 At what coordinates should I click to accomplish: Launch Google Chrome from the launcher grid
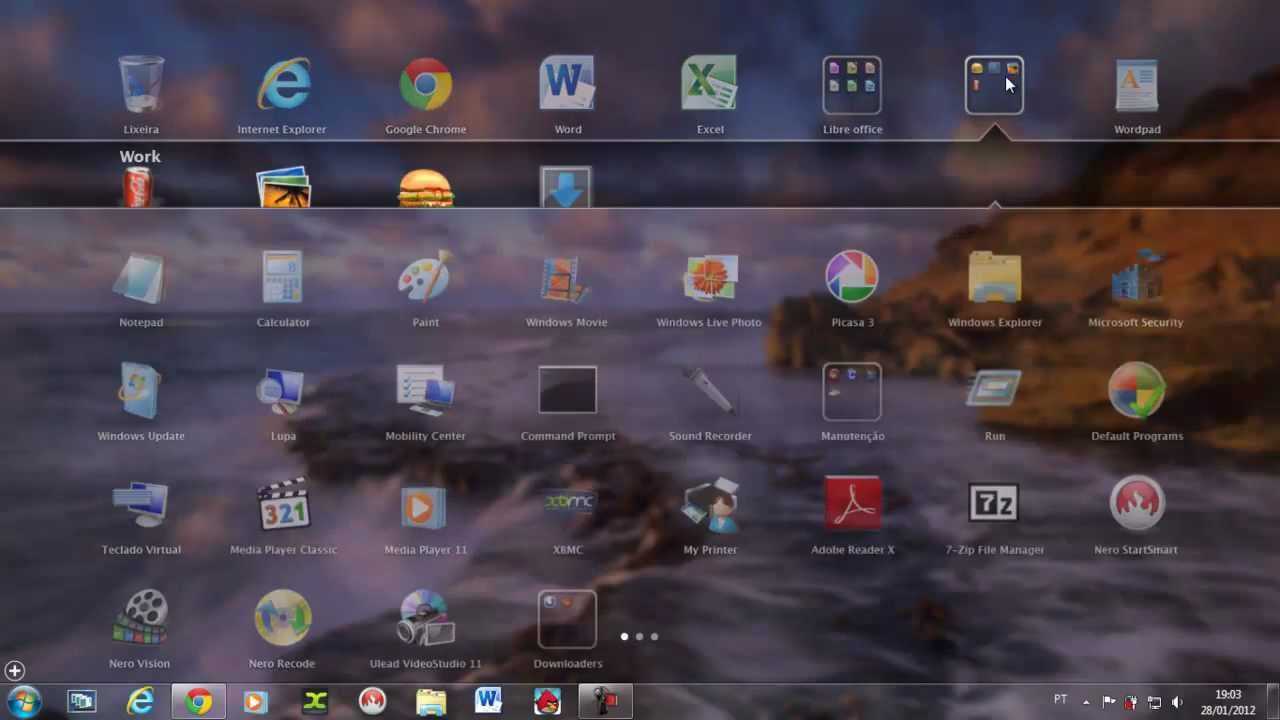(x=426, y=85)
